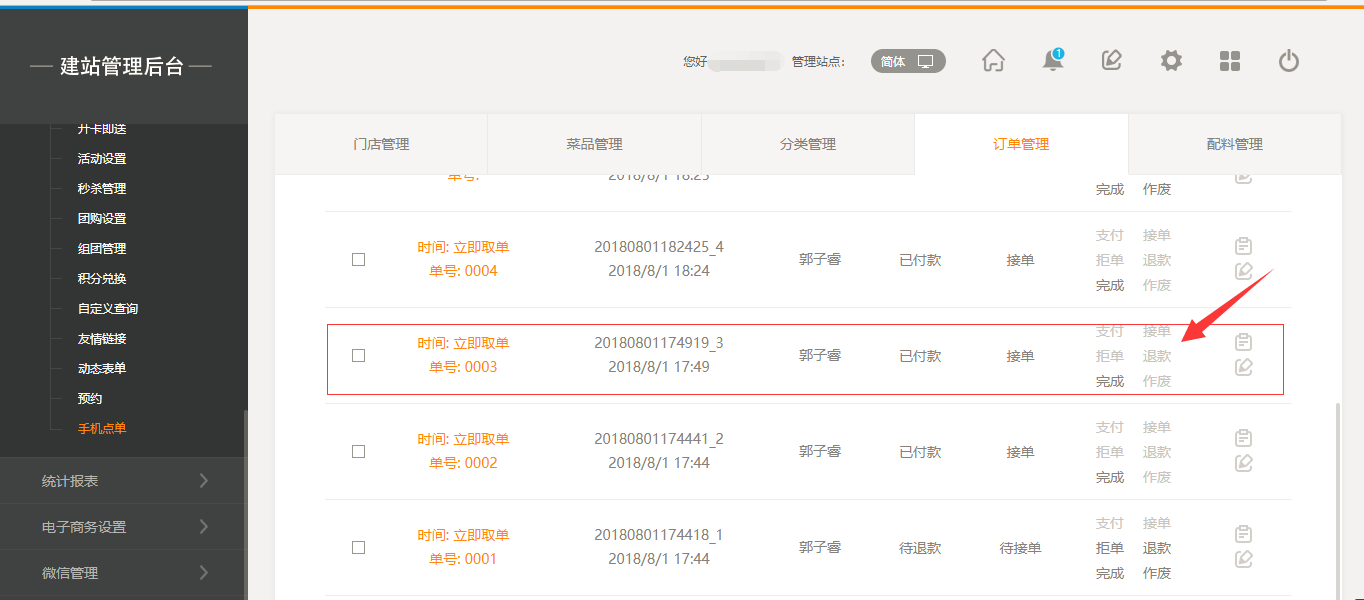Open clipboard details icon for order 0004
Screen dimensions: 1364x600
pyautogui.click(x=1243, y=246)
